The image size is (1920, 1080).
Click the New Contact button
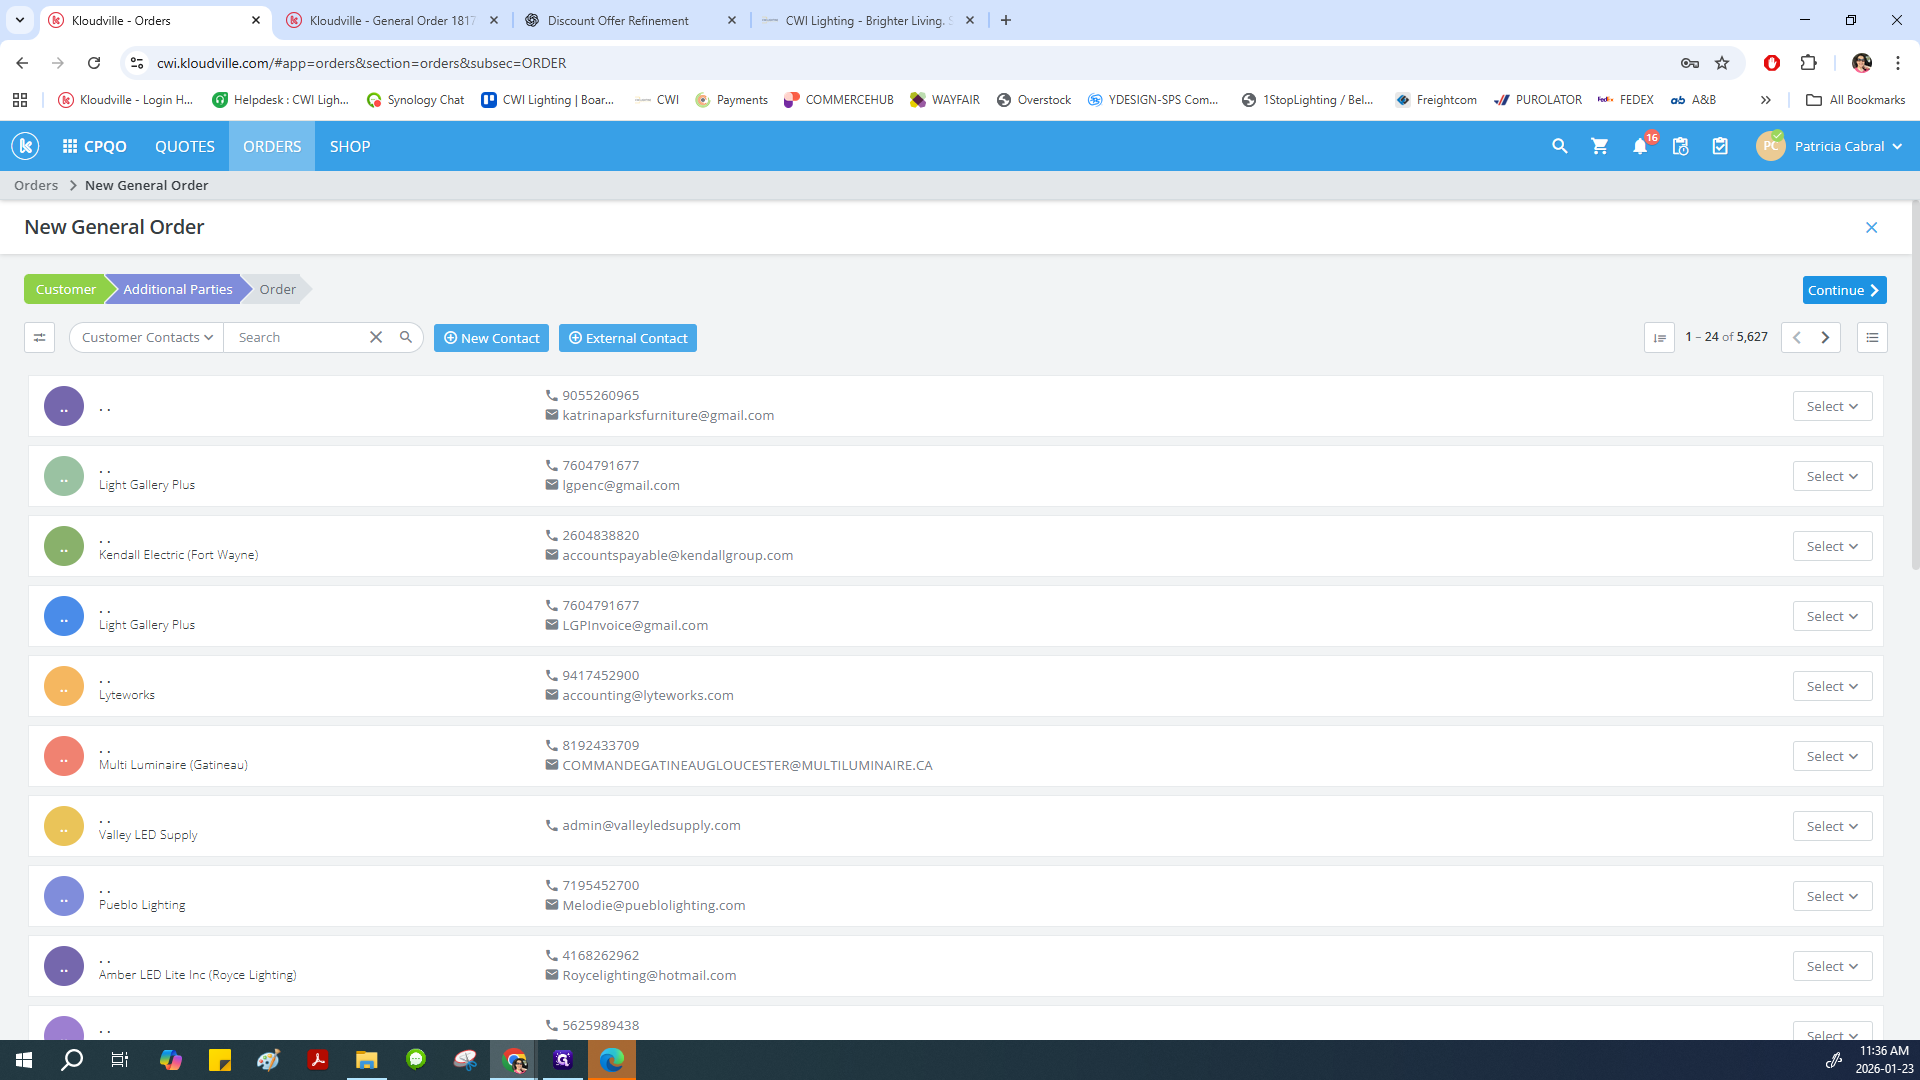coord(491,338)
